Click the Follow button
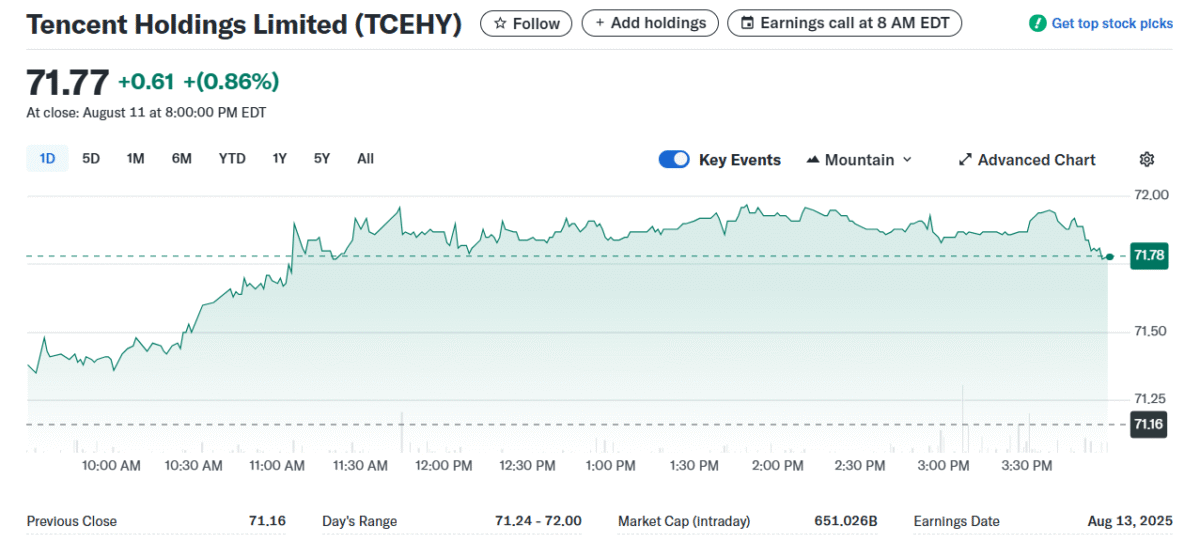 pyautogui.click(x=526, y=23)
